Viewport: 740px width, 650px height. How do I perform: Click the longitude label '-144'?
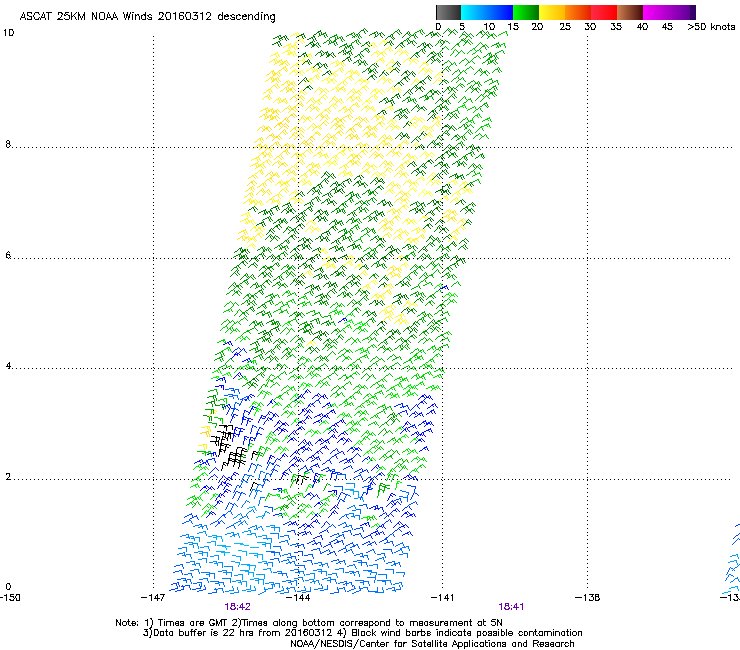pyautogui.click(x=298, y=598)
